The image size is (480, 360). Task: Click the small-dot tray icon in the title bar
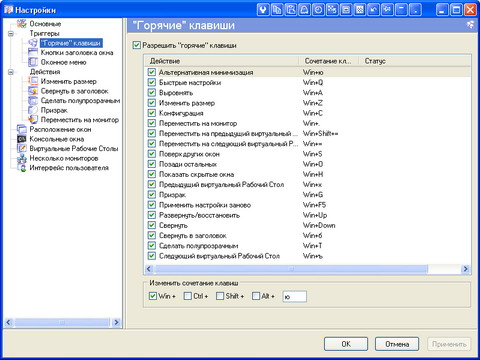(415, 10)
